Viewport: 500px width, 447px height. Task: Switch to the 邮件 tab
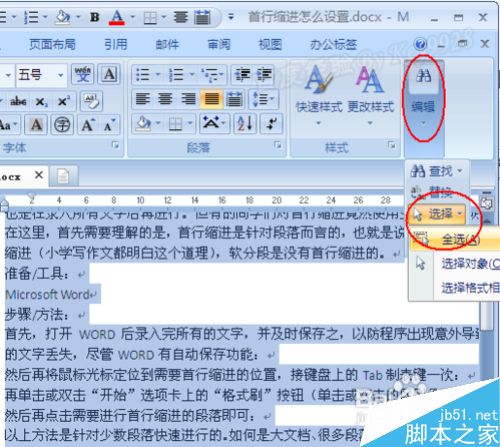167,44
